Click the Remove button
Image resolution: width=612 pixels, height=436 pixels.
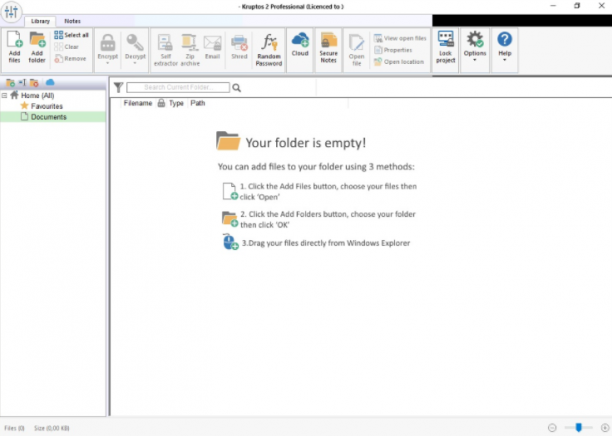[70, 59]
